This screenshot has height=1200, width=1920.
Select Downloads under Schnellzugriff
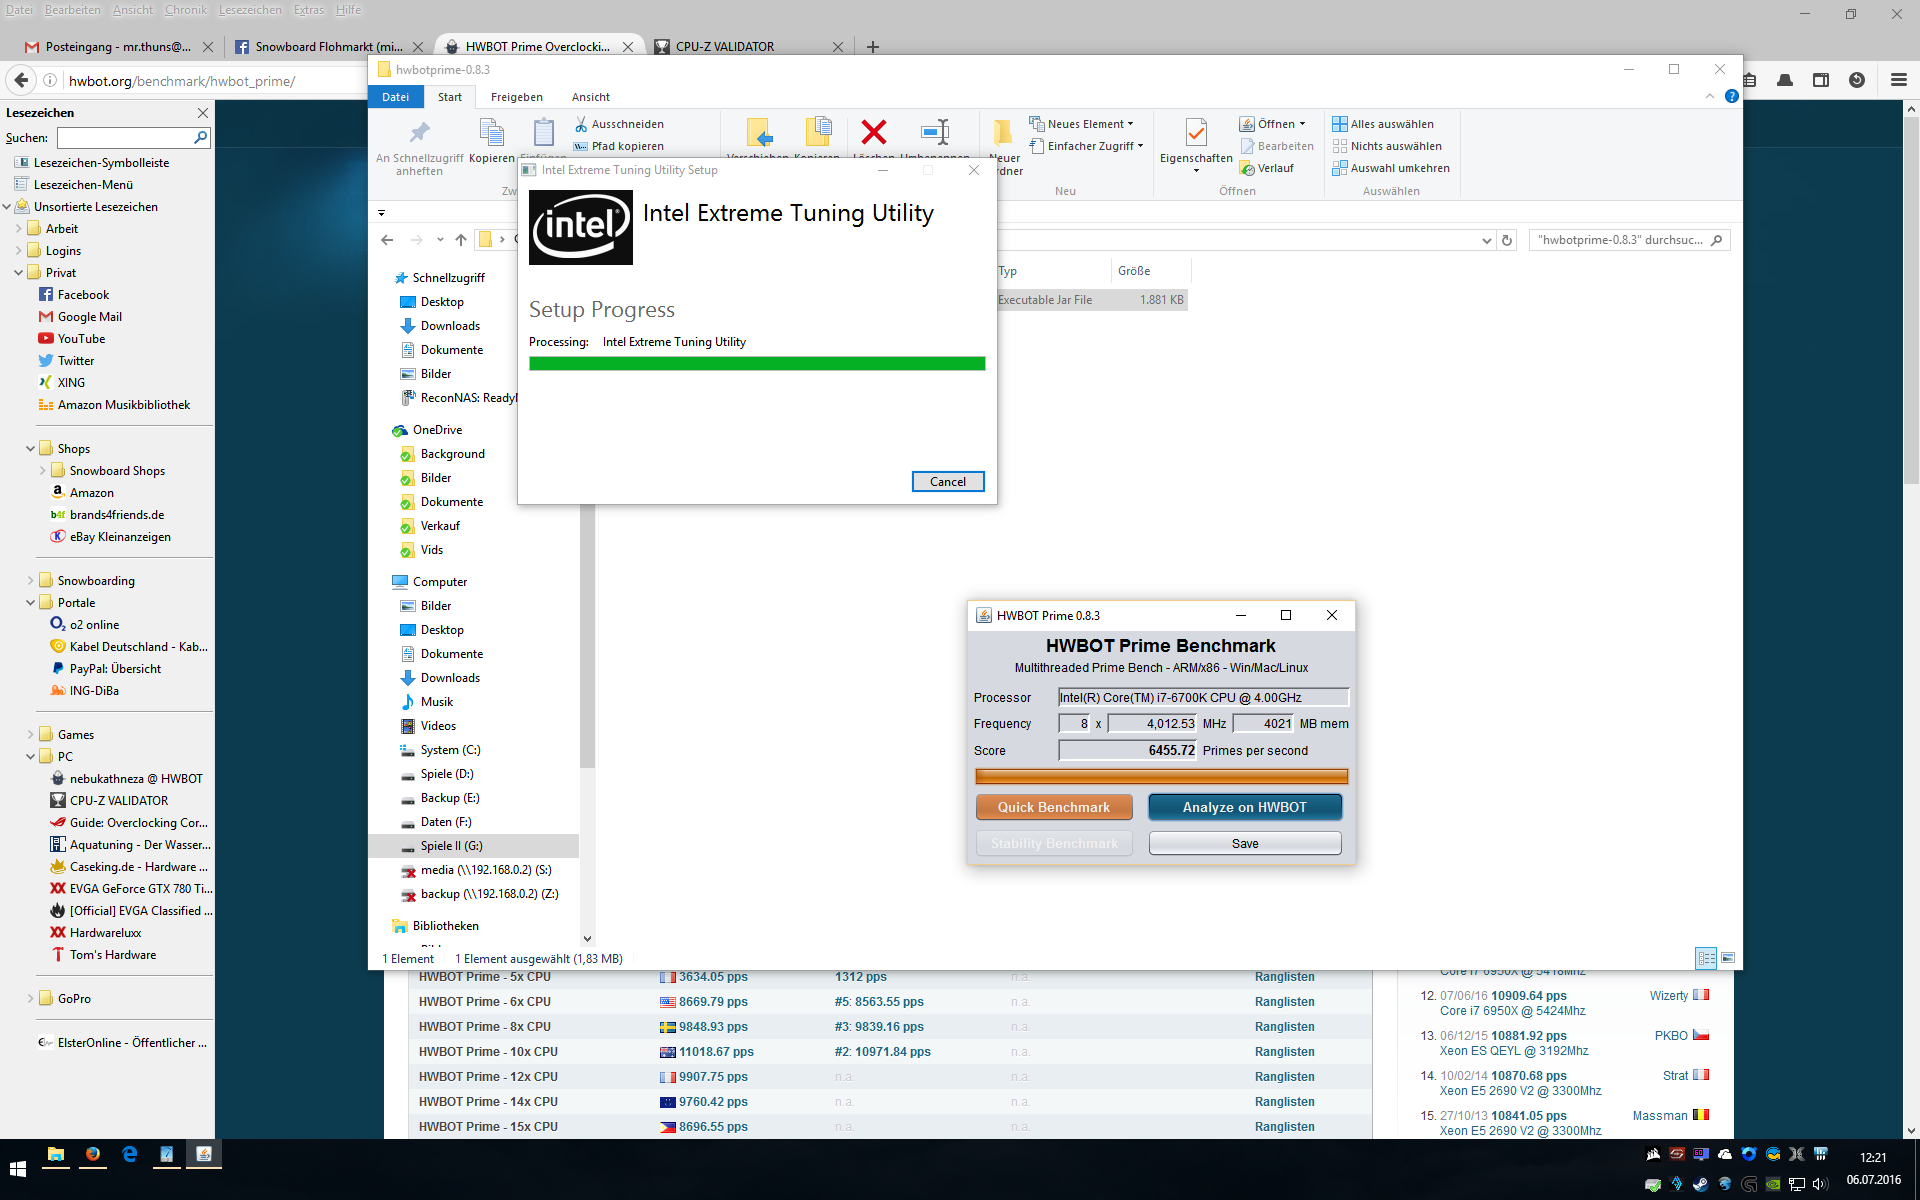(x=450, y=326)
